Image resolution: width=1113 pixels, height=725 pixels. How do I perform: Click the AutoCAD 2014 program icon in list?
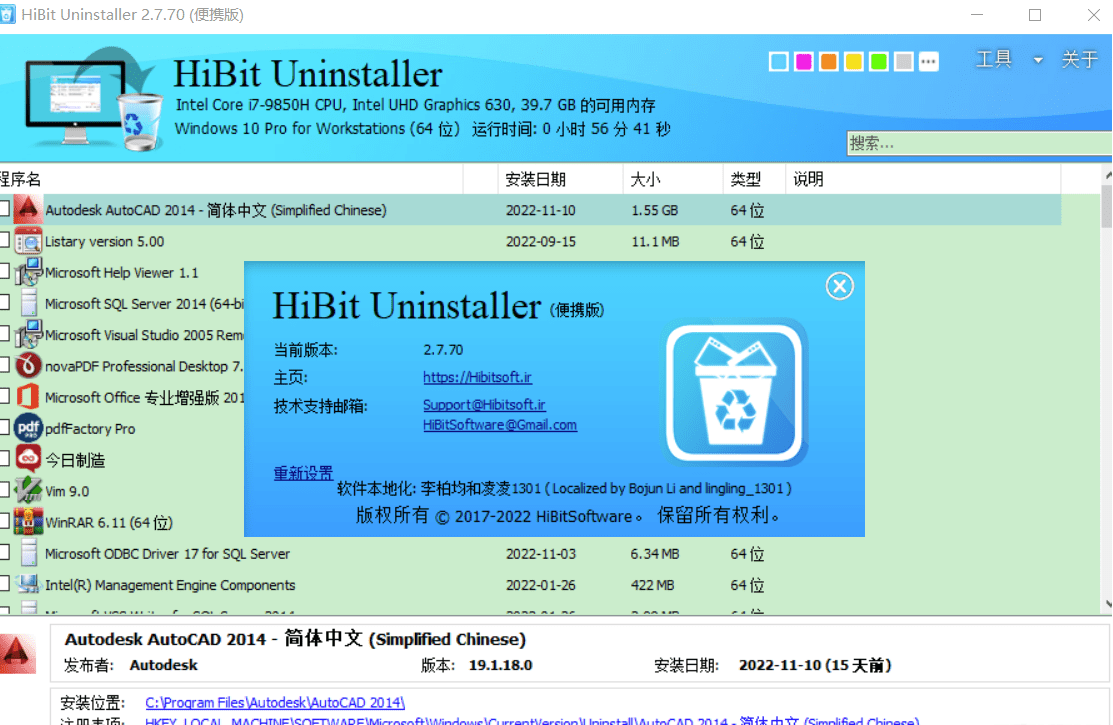pos(28,210)
